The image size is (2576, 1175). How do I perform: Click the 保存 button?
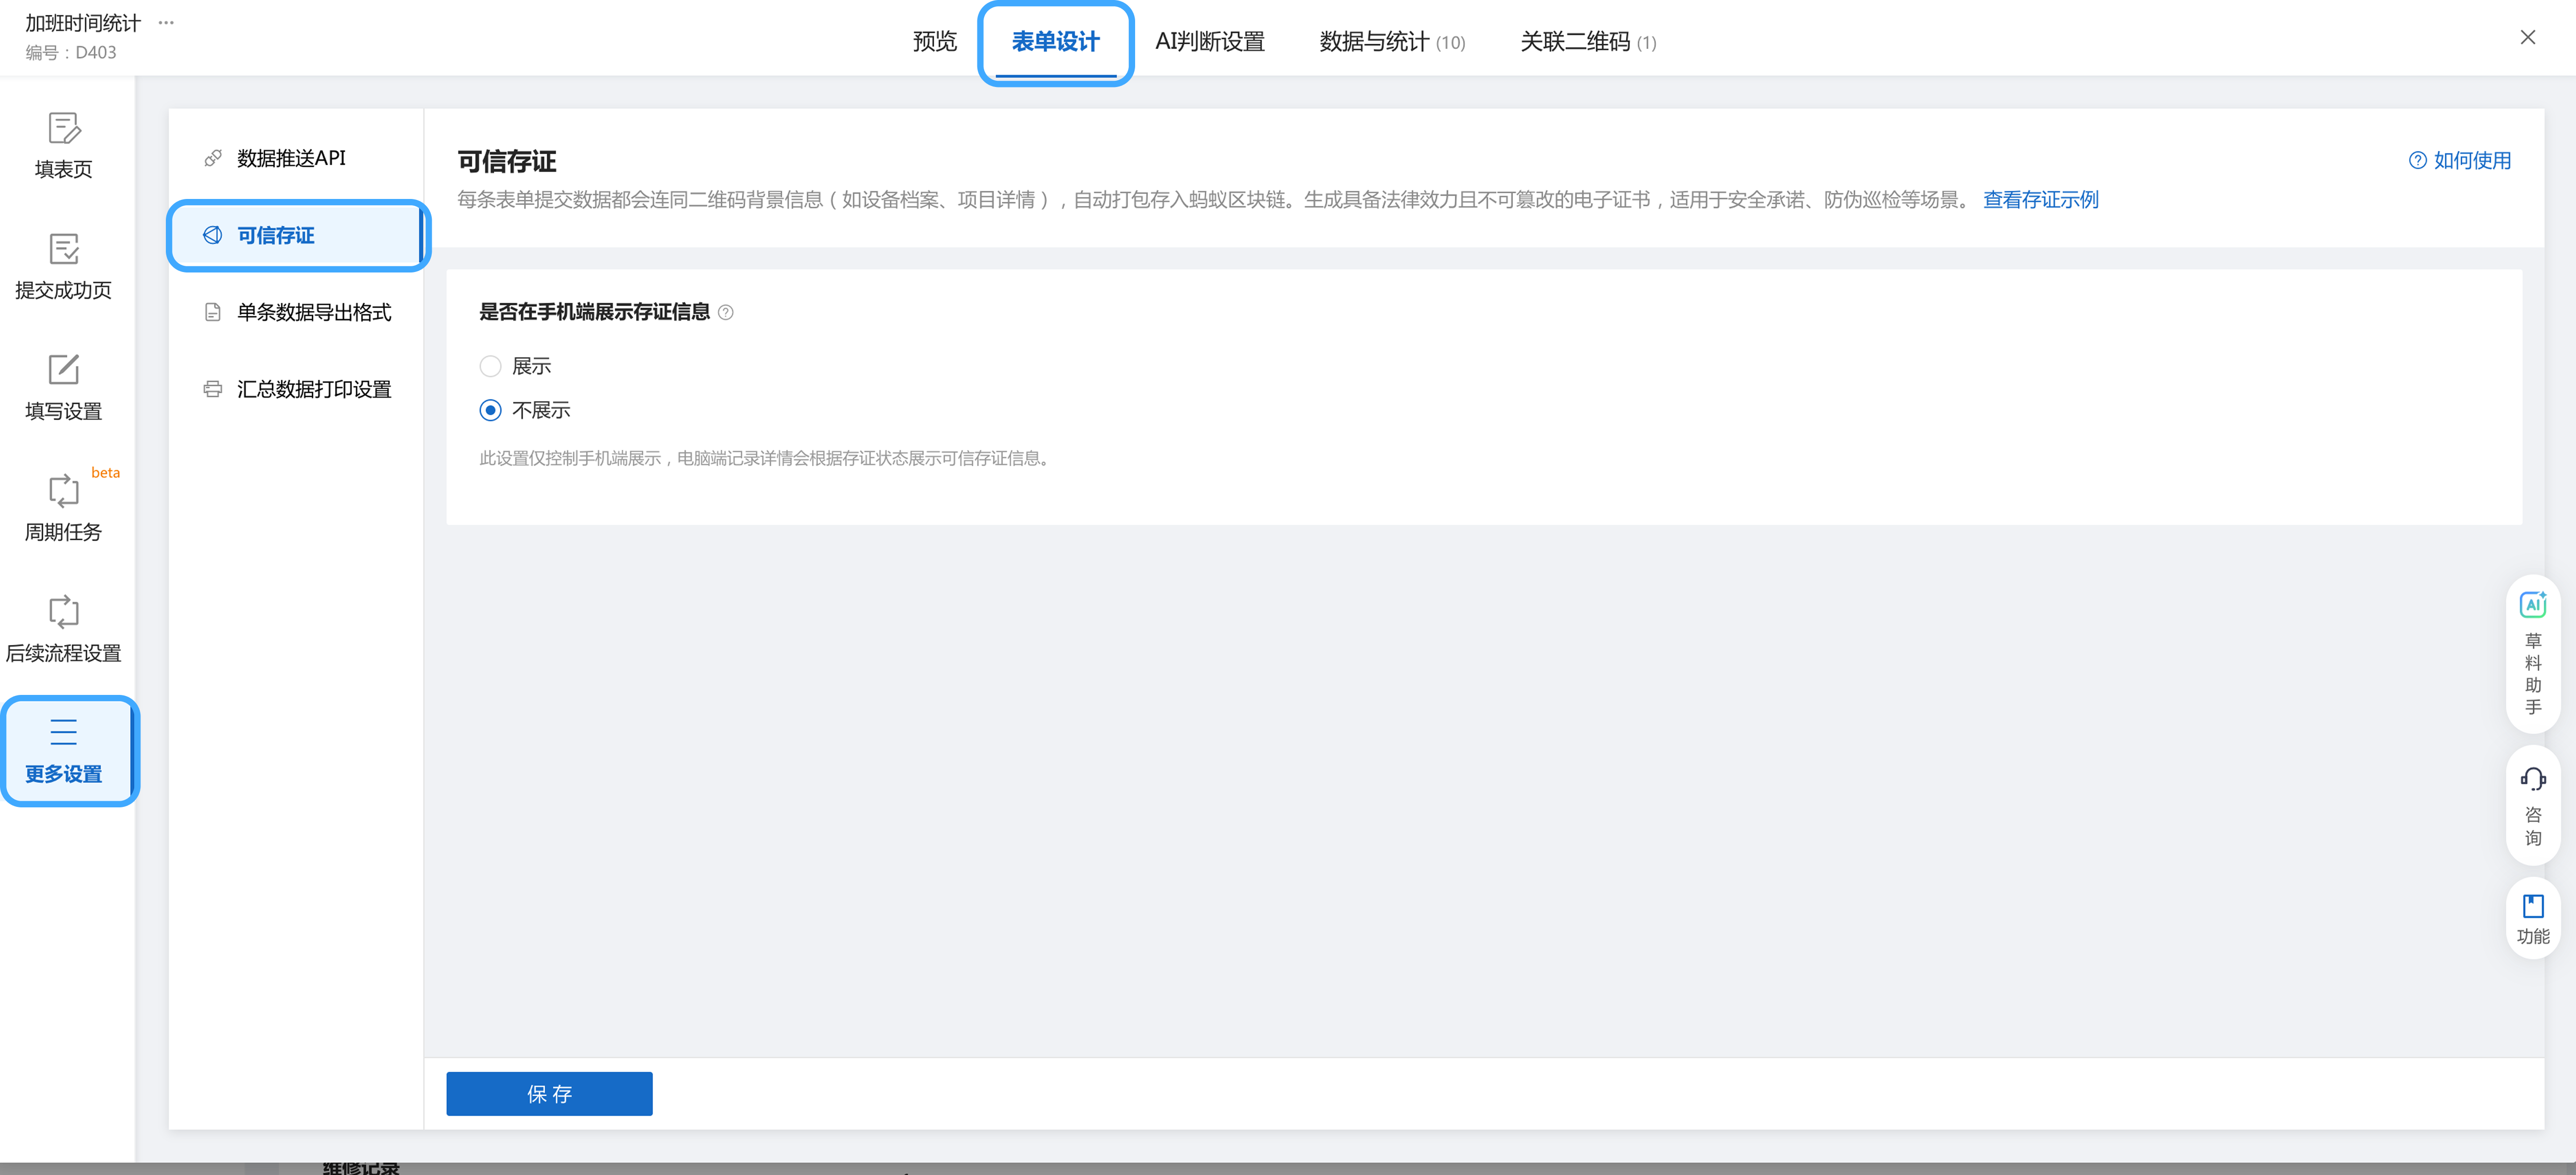(549, 1094)
